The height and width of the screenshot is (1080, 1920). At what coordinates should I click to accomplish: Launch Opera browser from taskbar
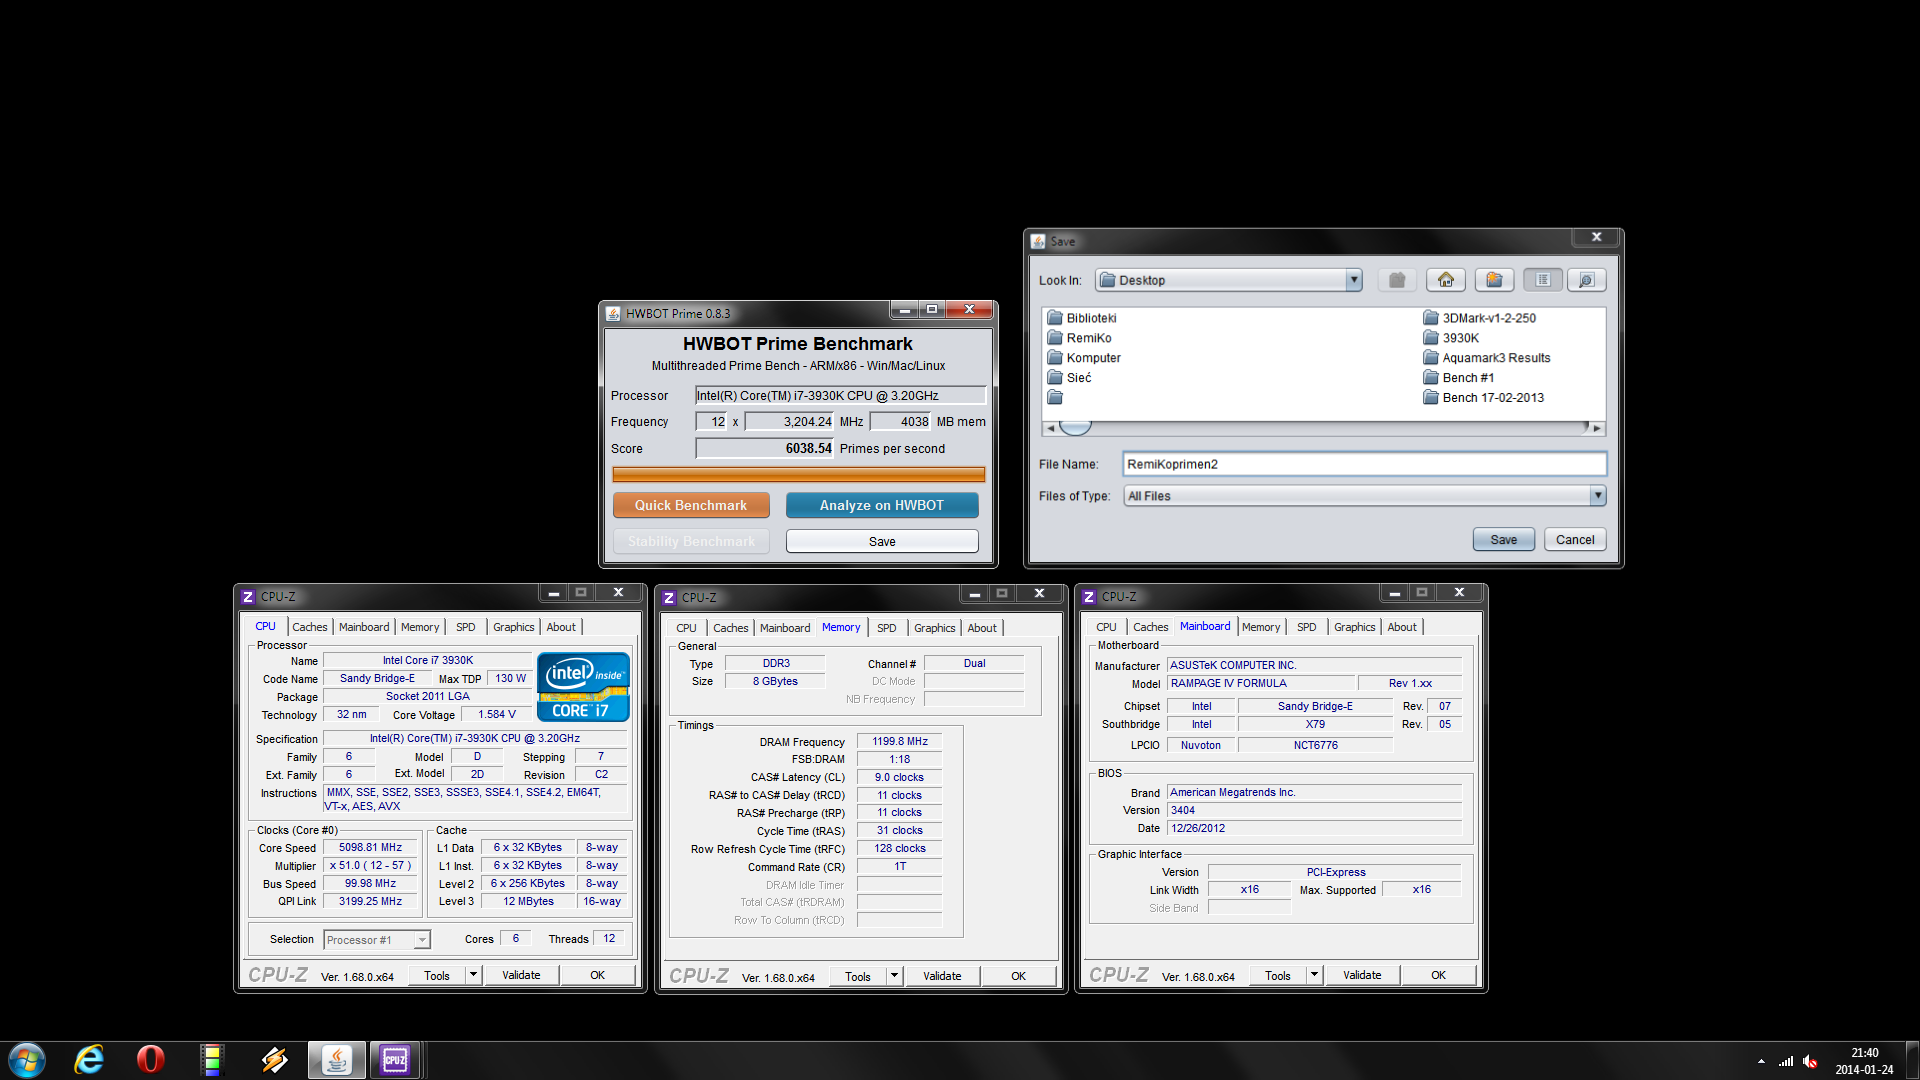coord(150,1060)
